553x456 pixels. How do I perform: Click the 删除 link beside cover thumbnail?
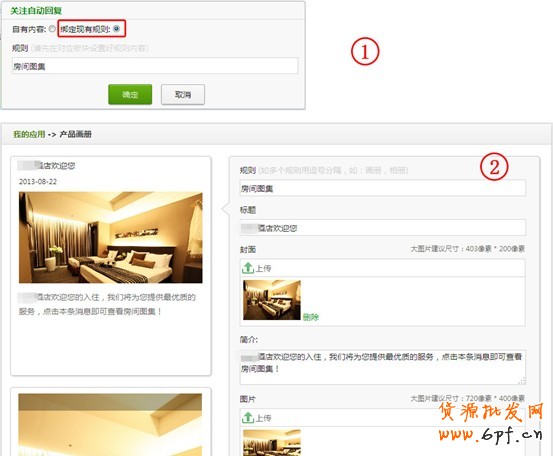(310, 317)
